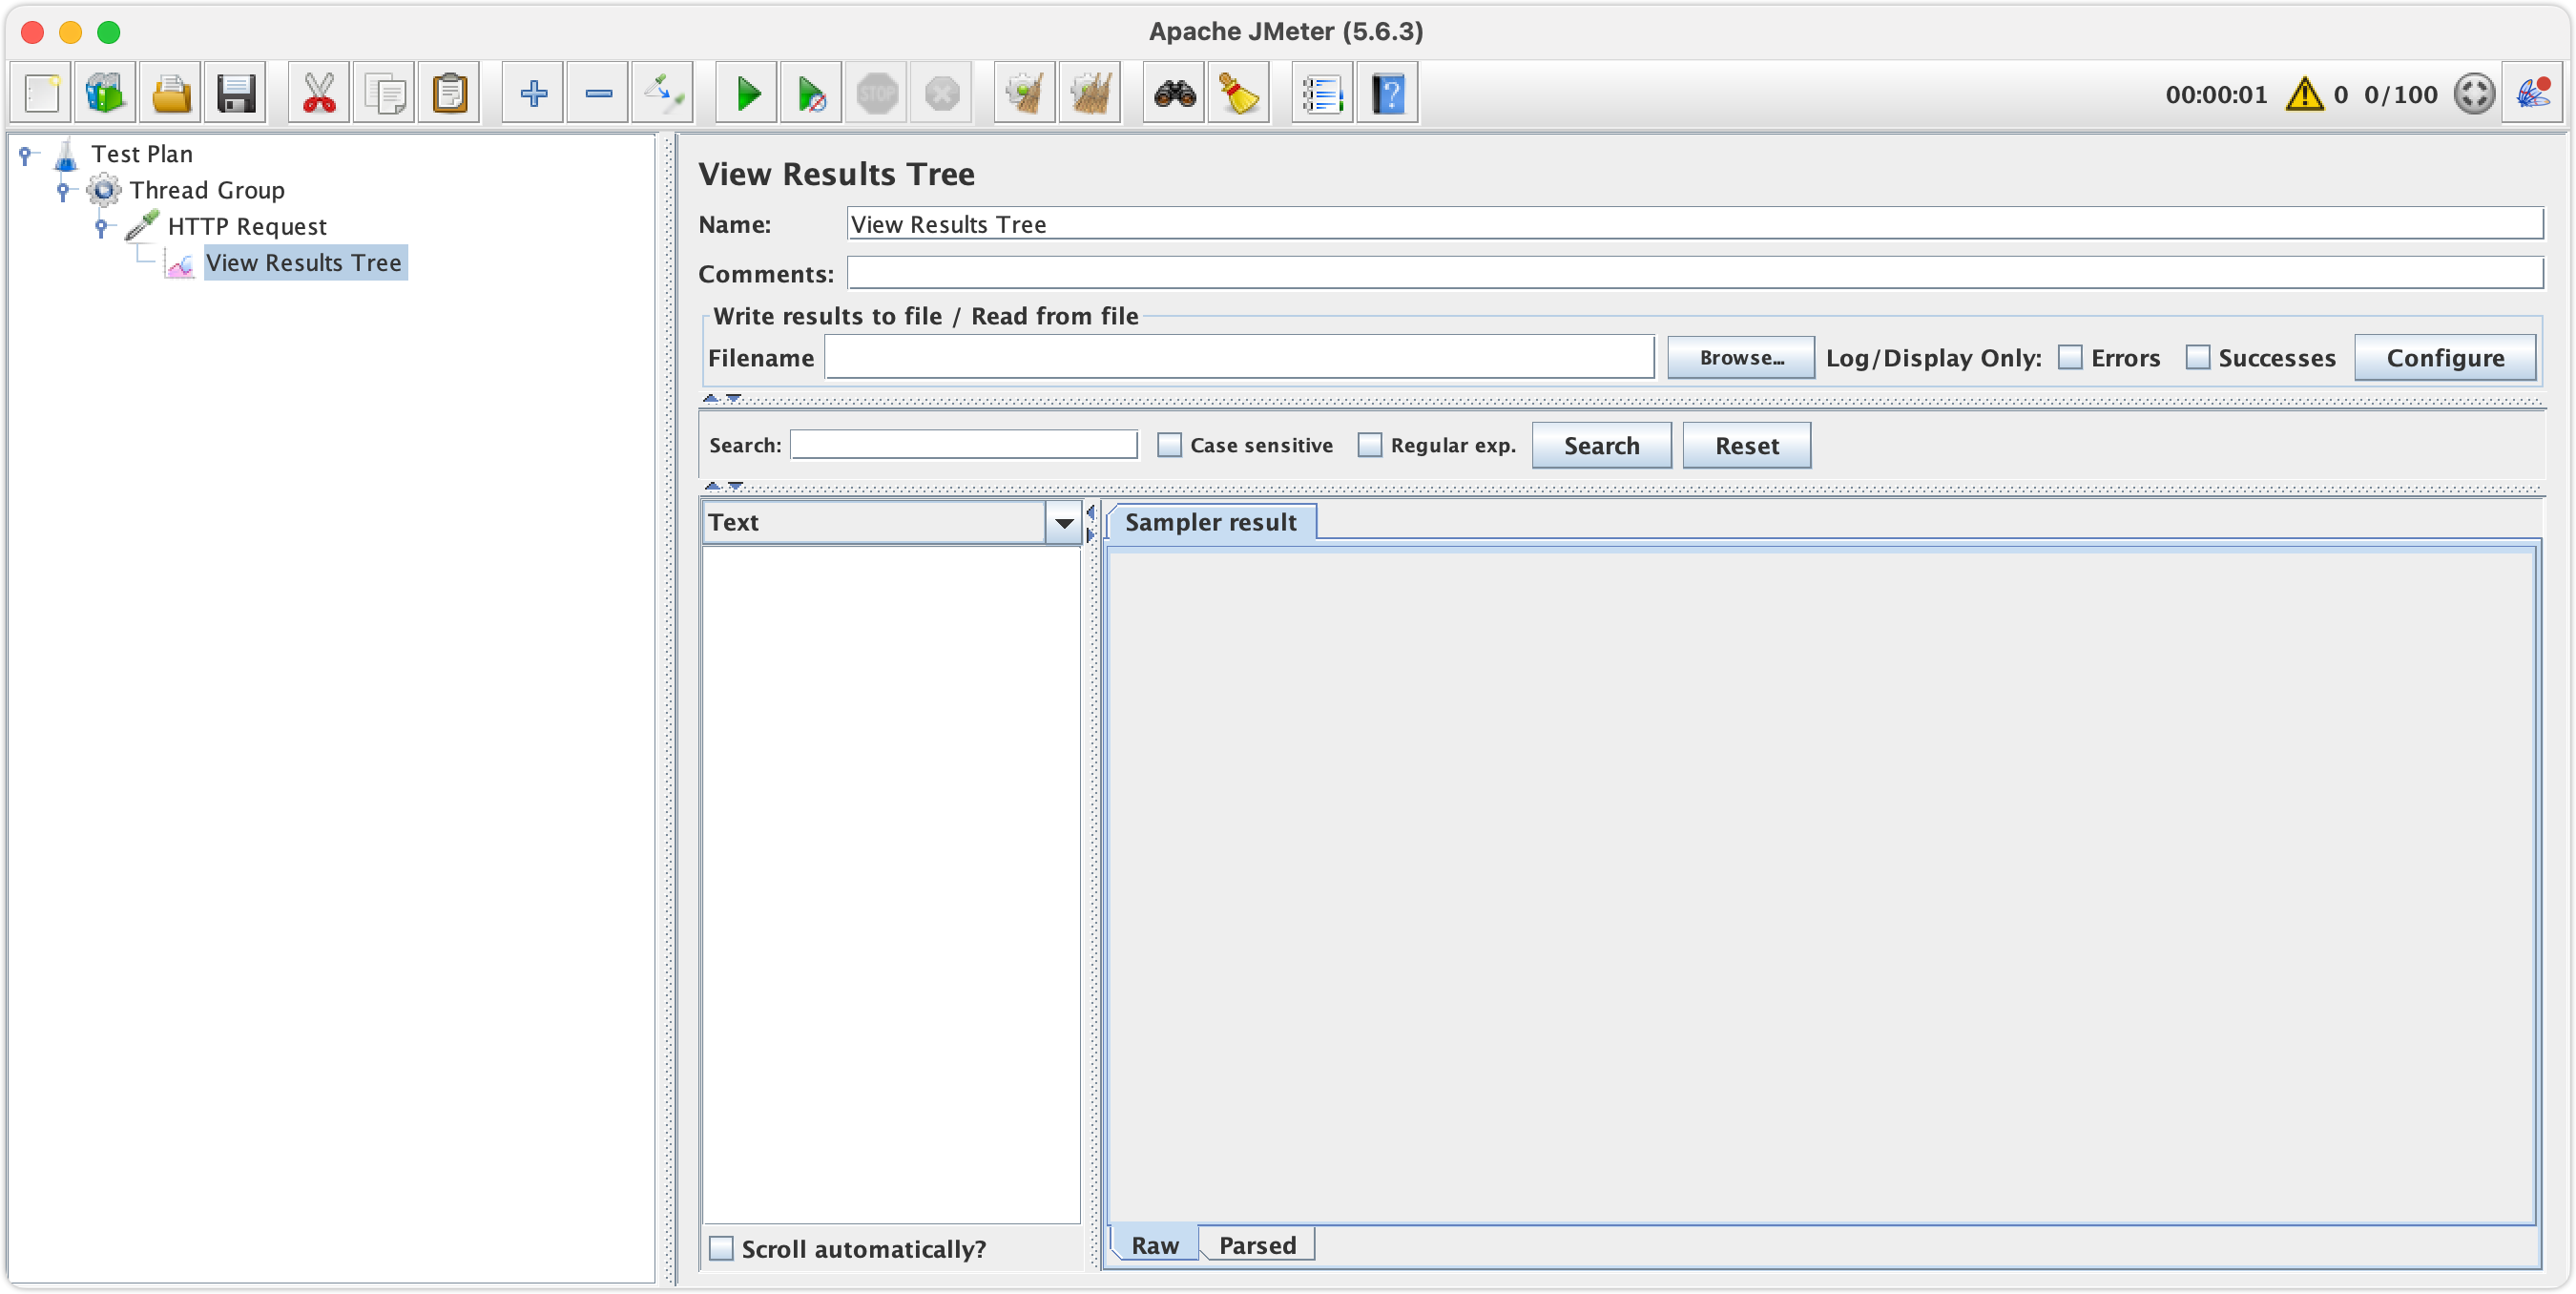Click the green Start test button
This screenshot has height=1294, width=2576.
pyautogui.click(x=747, y=94)
